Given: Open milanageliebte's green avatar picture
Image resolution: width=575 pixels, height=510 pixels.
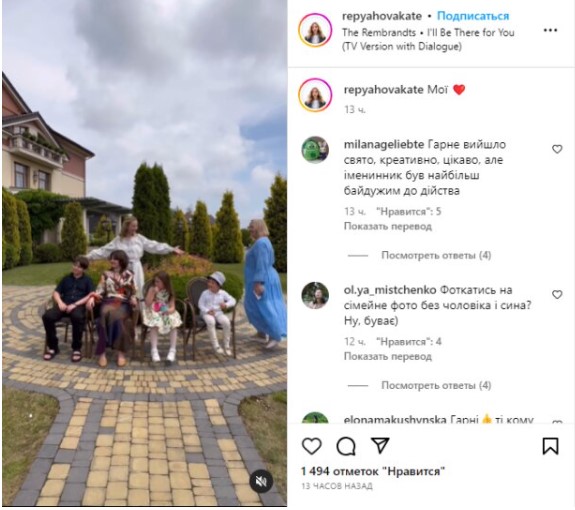Looking at the screenshot, I should [315, 149].
